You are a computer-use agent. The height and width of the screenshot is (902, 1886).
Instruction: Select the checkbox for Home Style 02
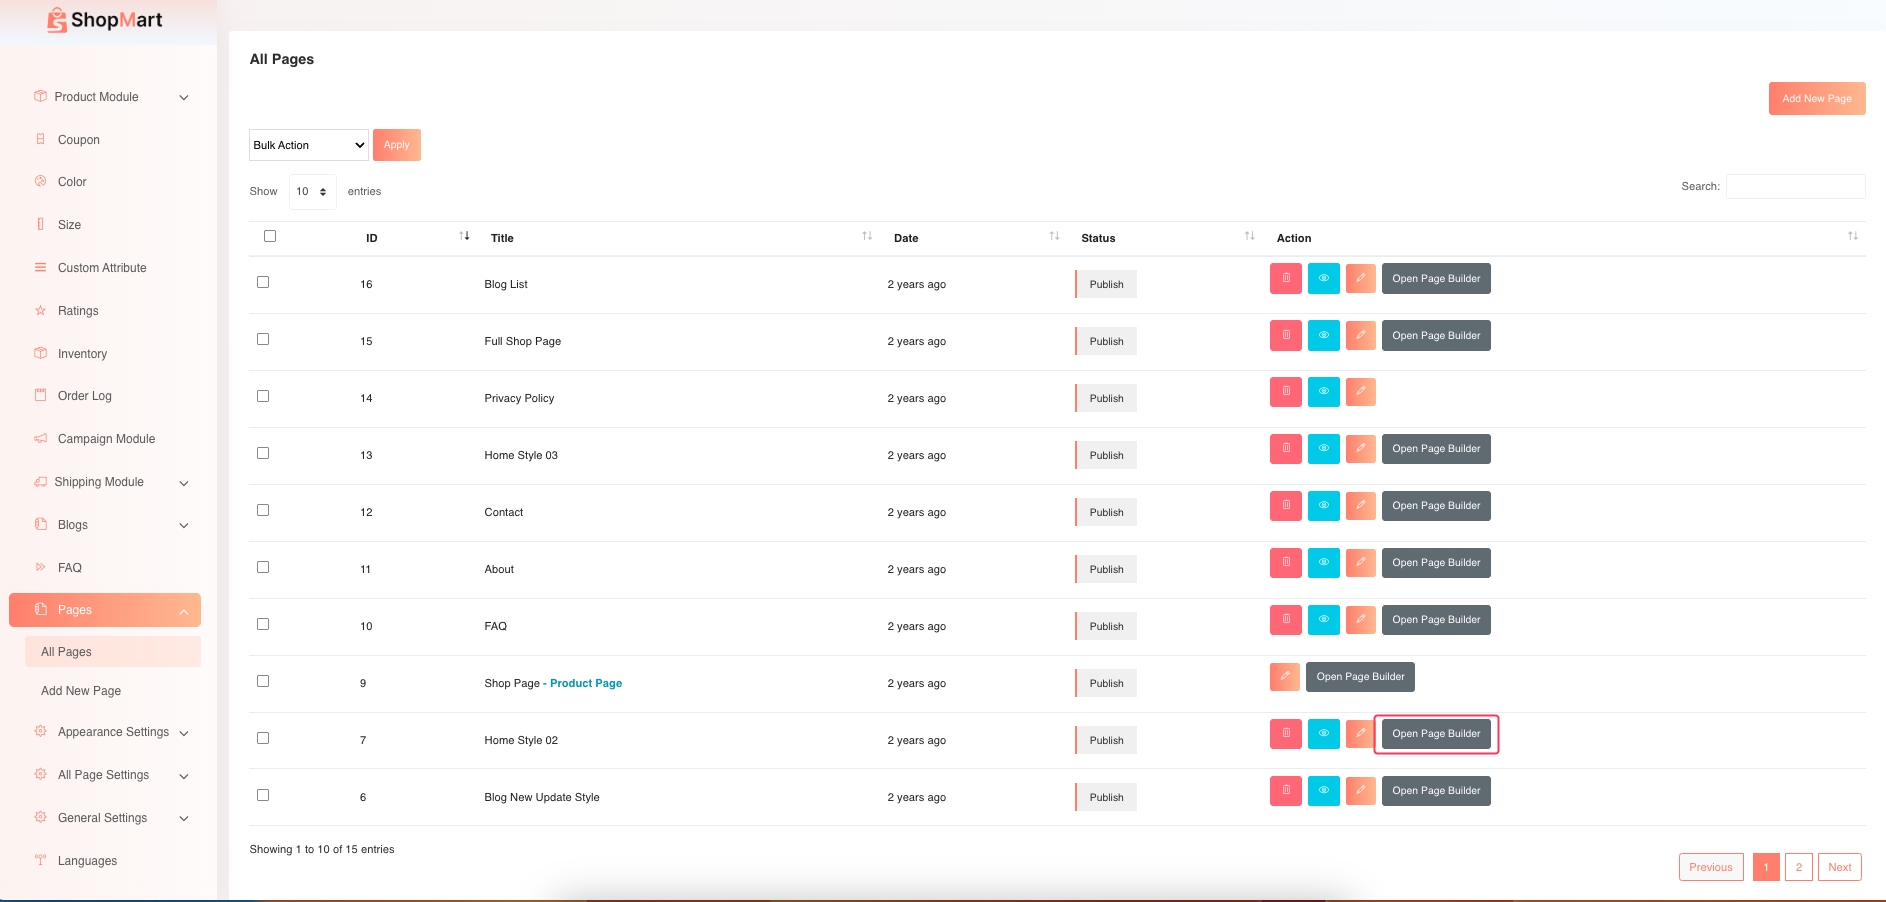263,739
